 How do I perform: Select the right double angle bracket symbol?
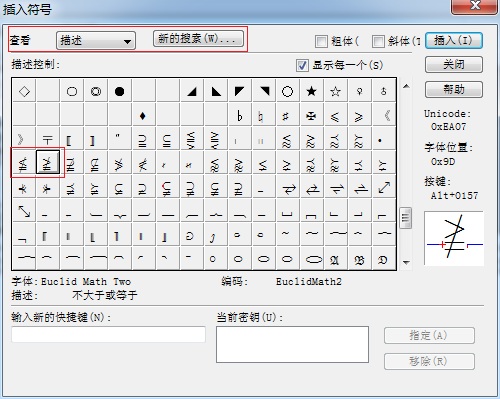[x=21, y=139]
